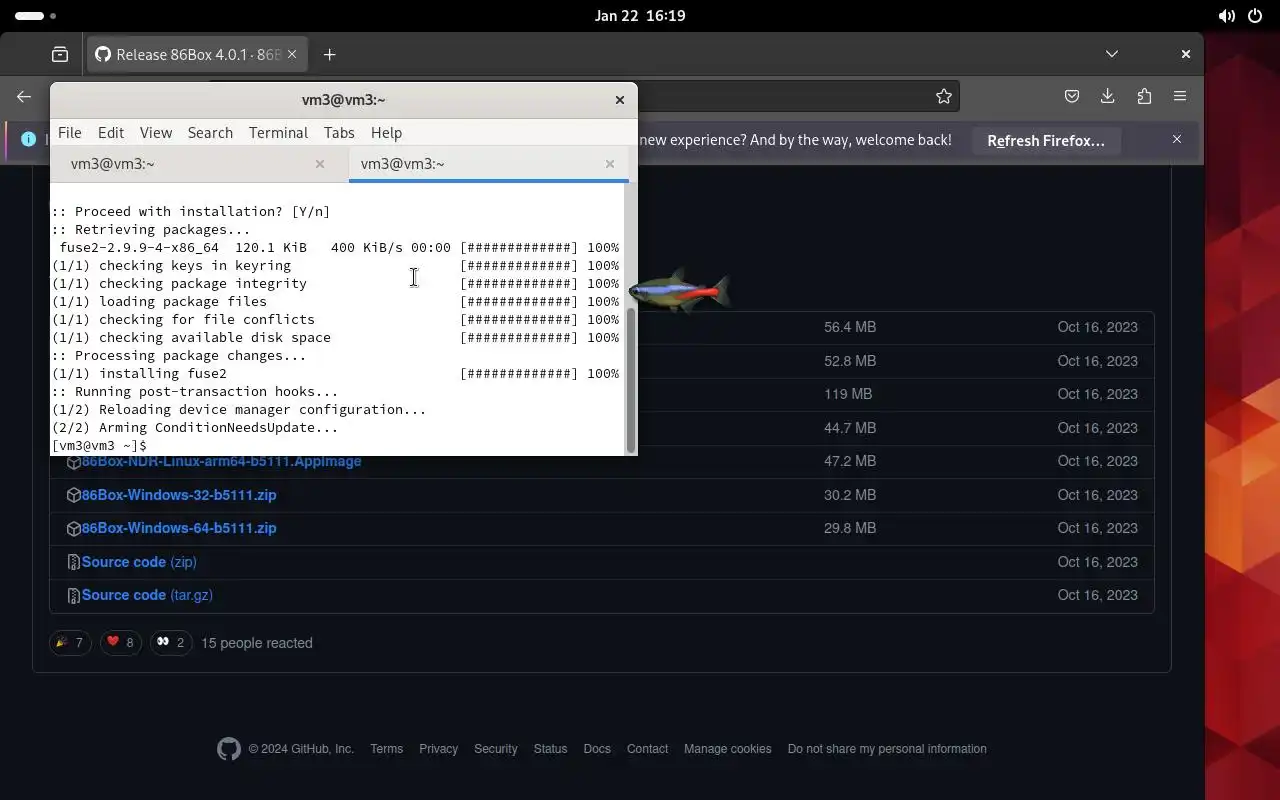Open the terminal View menu
1280x800 pixels.
pyautogui.click(x=156, y=132)
